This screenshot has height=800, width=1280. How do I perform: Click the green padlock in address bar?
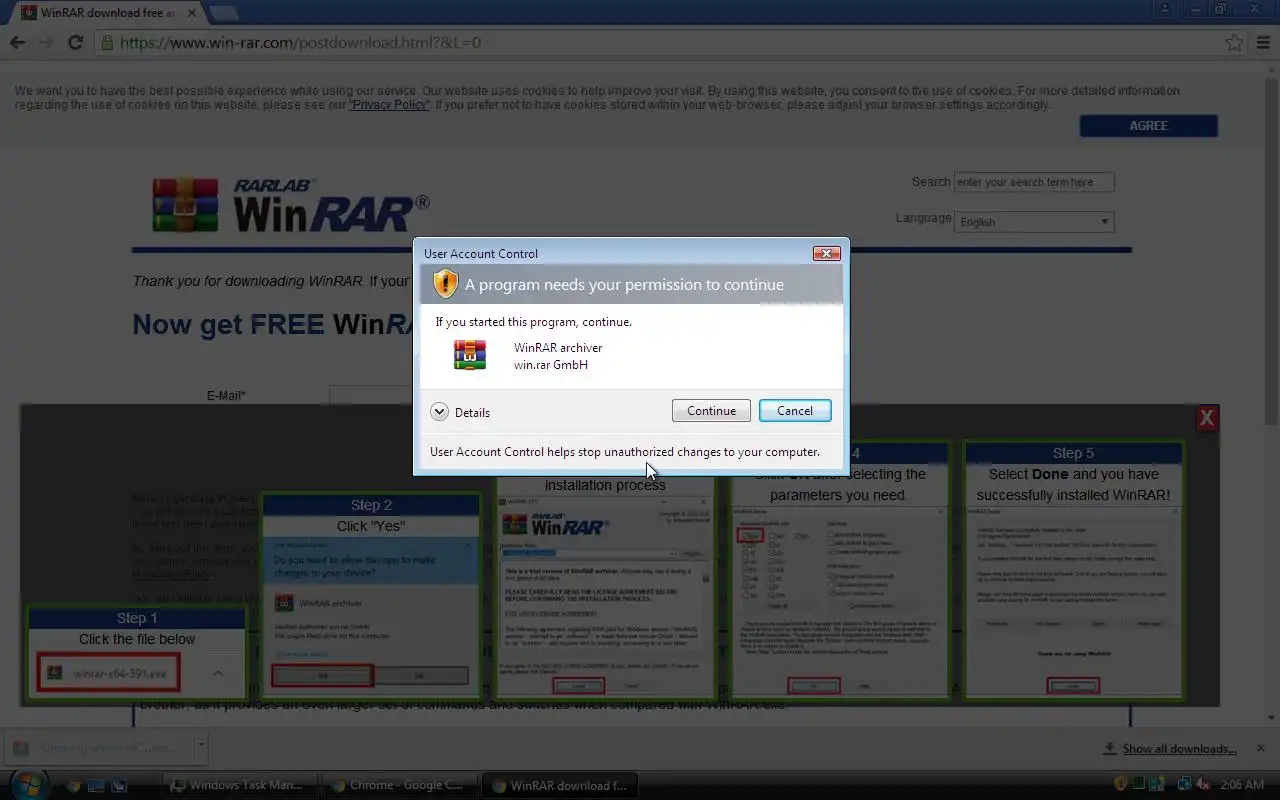[x=108, y=43]
